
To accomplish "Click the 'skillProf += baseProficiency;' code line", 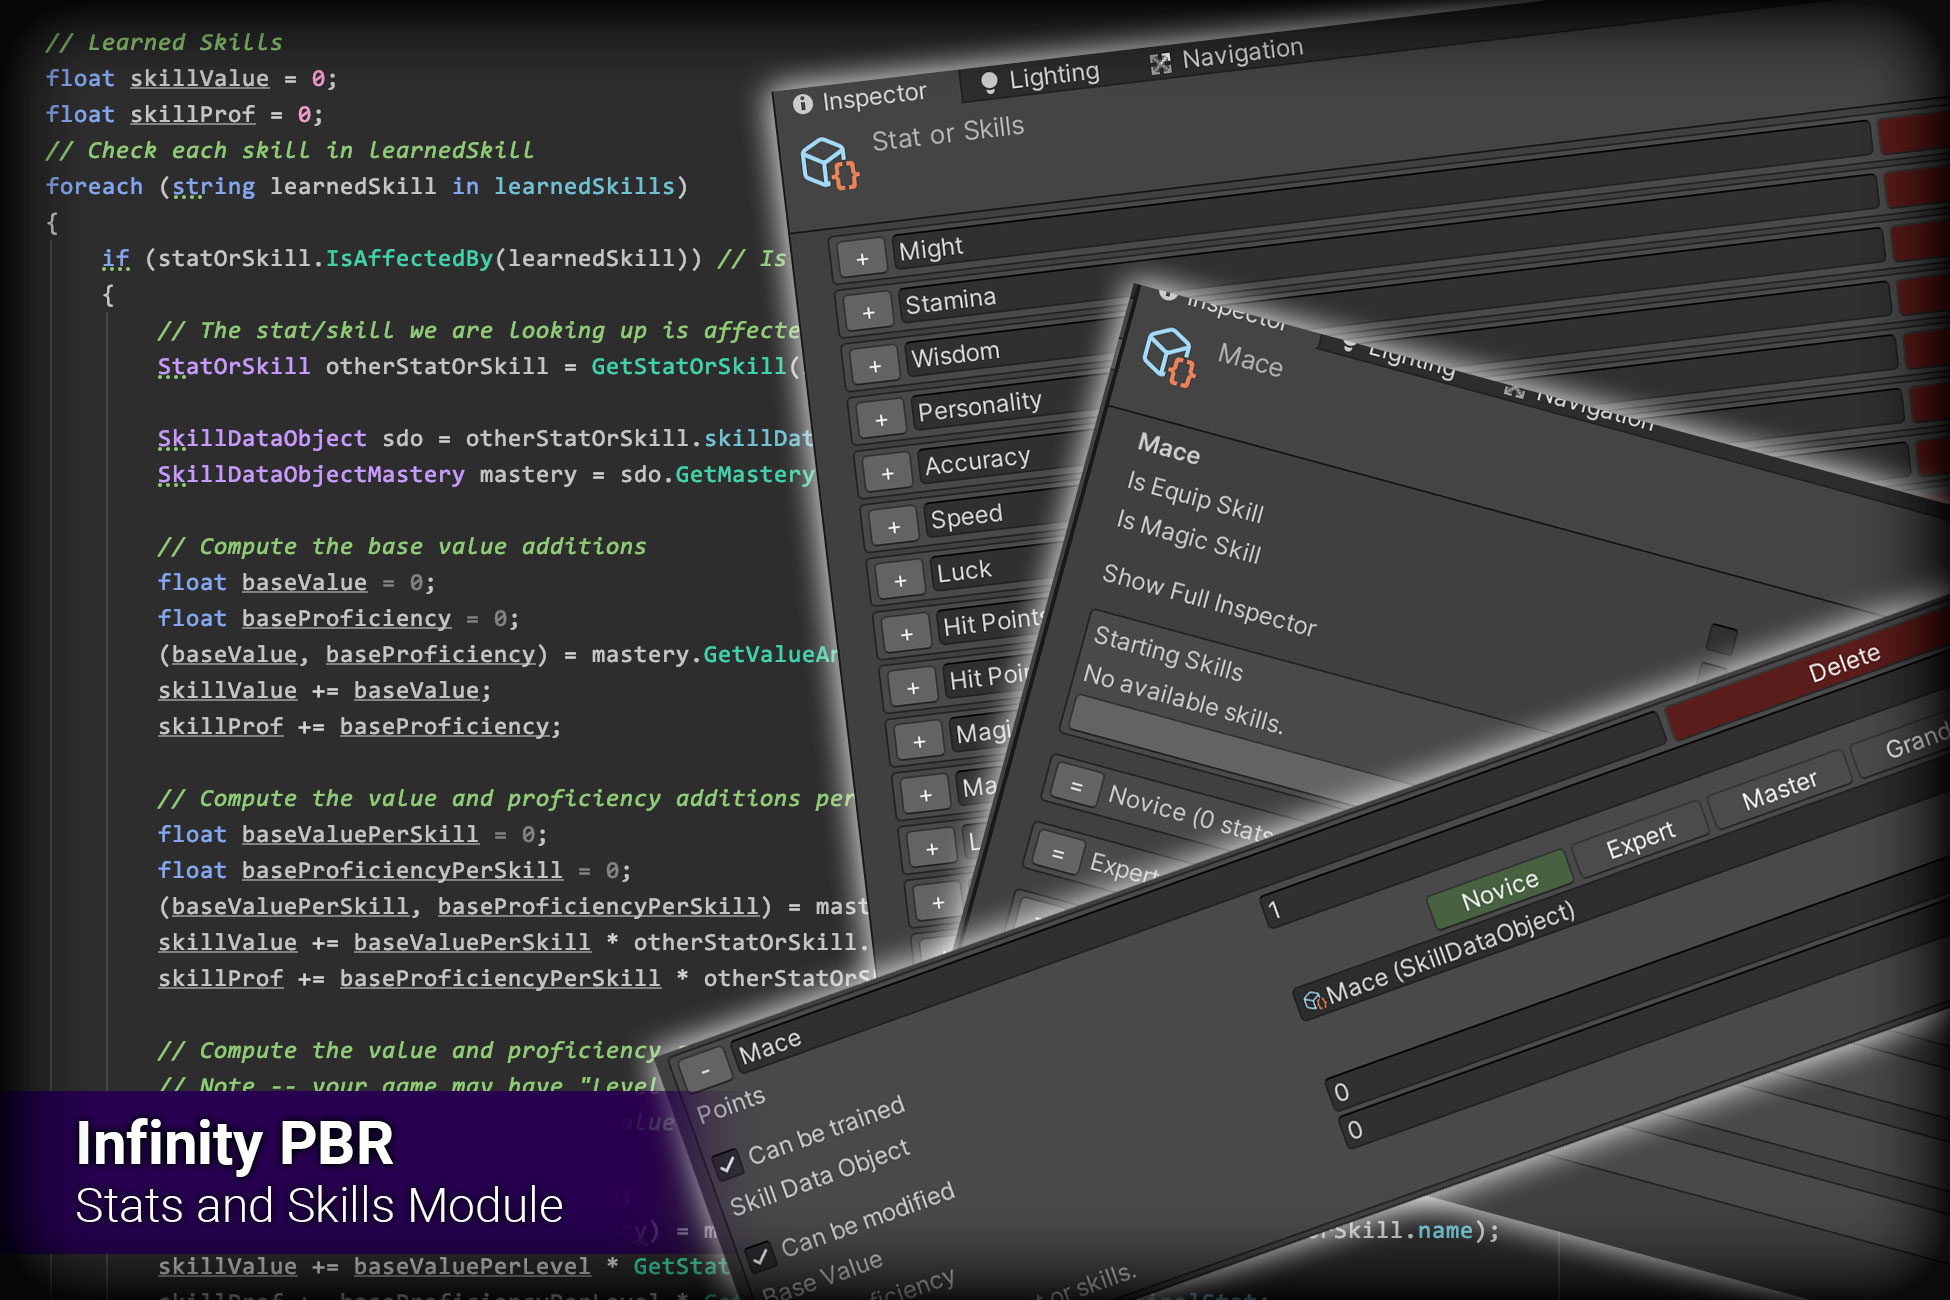I will click(x=360, y=726).
